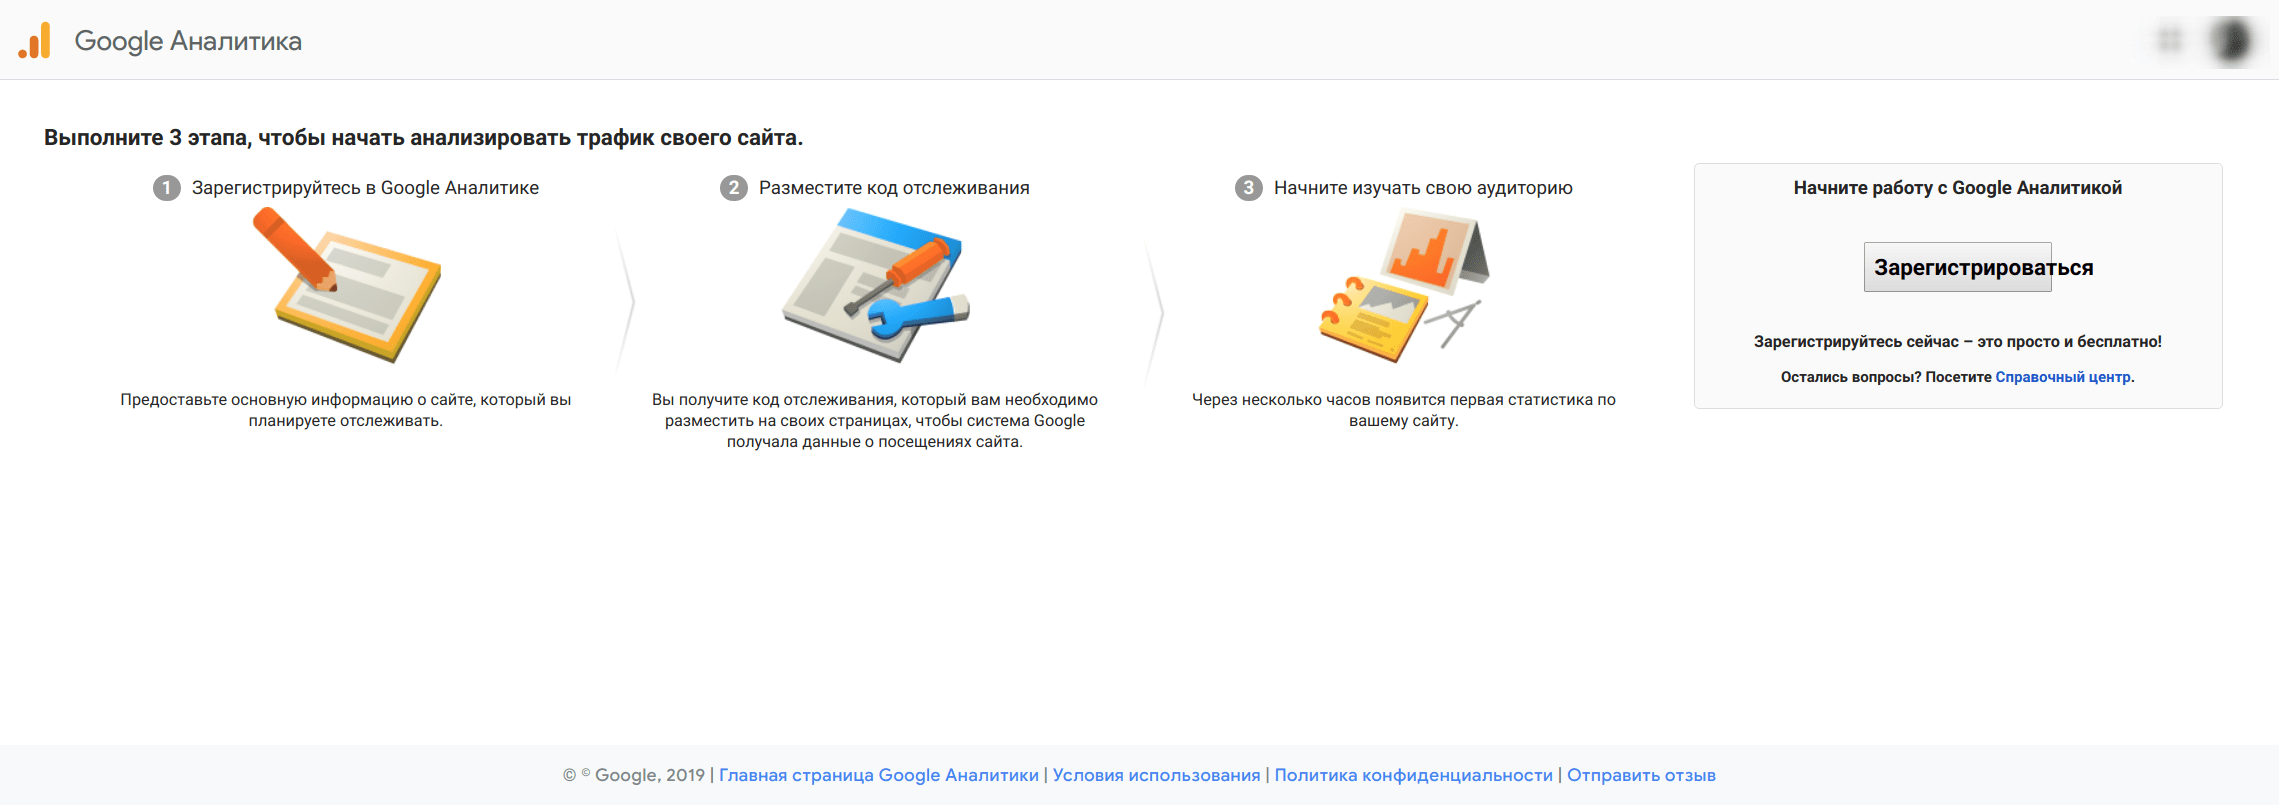Click the step 1 number badge
The width and height of the screenshot is (2279, 812).
(x=166, y=188)
